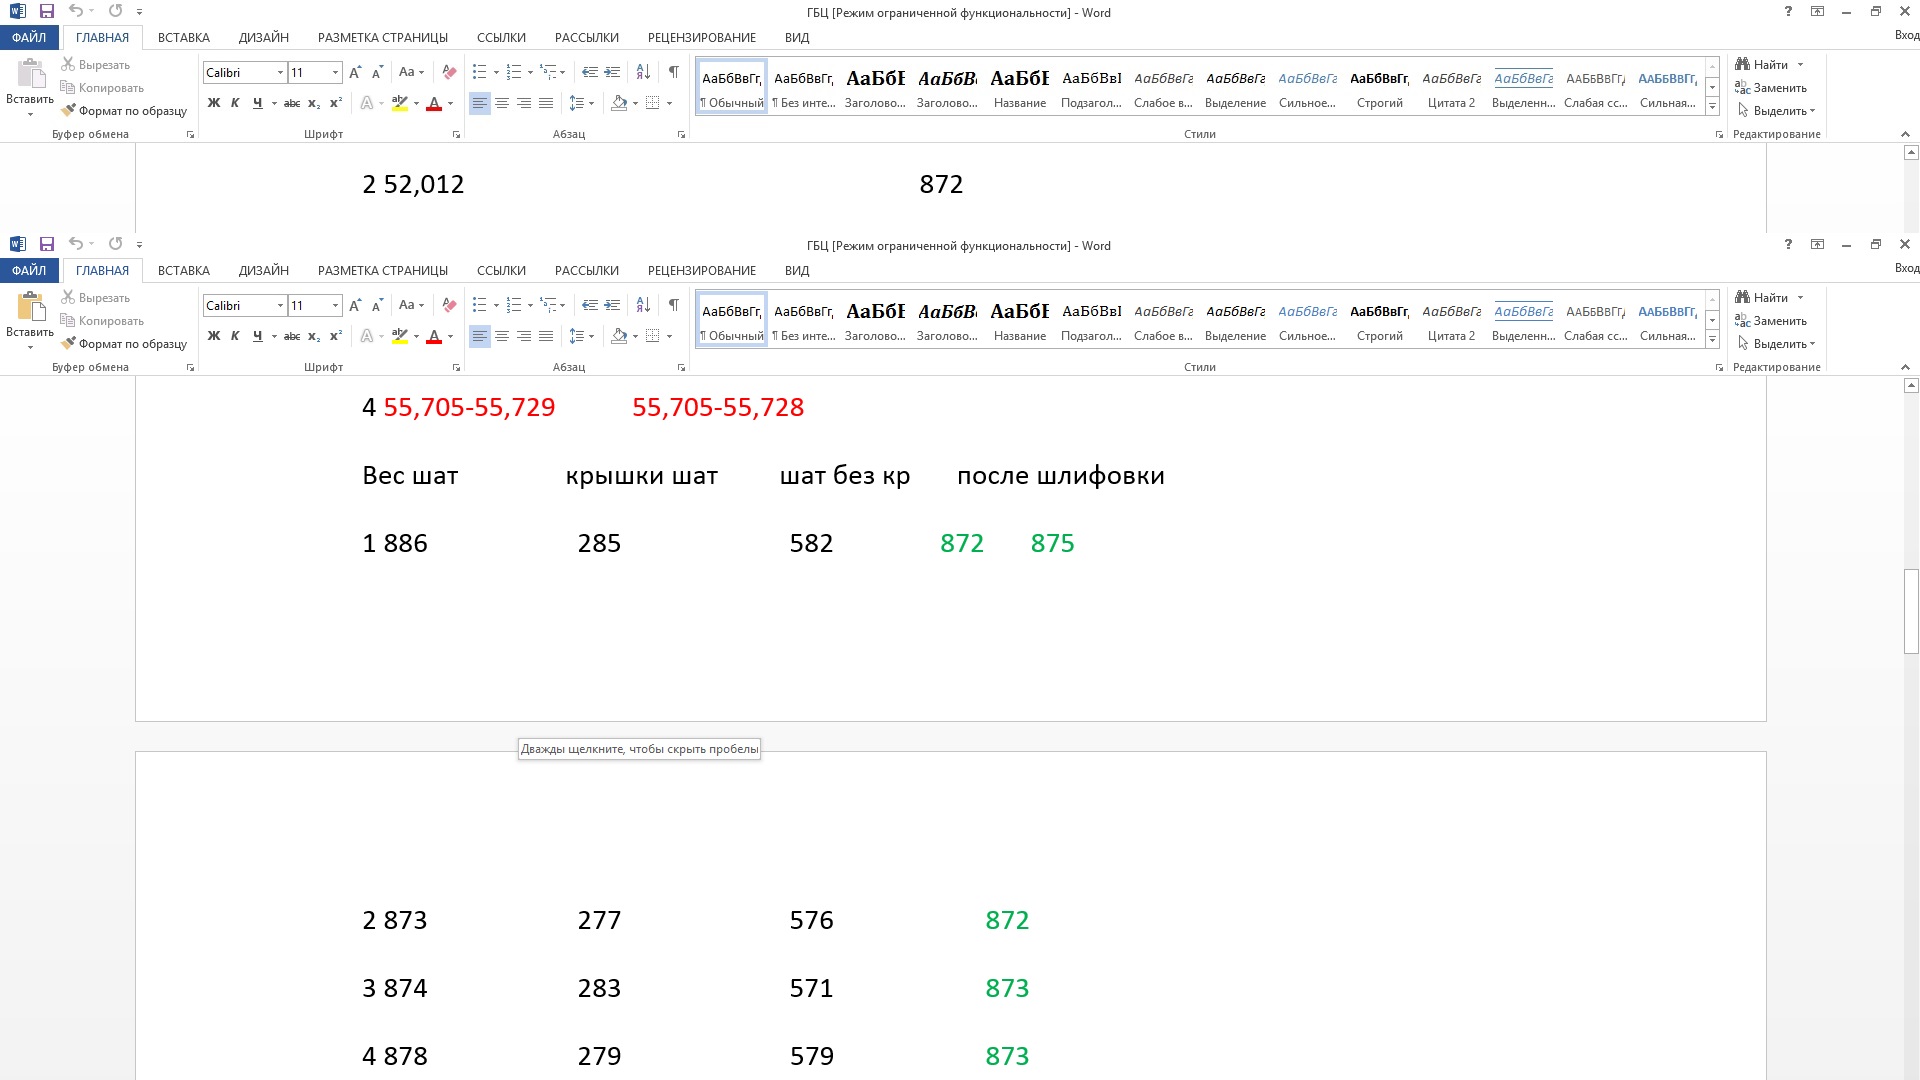
Task: Open Calibri font name dropdown in lower ribbon
Action: pos(280,305)
